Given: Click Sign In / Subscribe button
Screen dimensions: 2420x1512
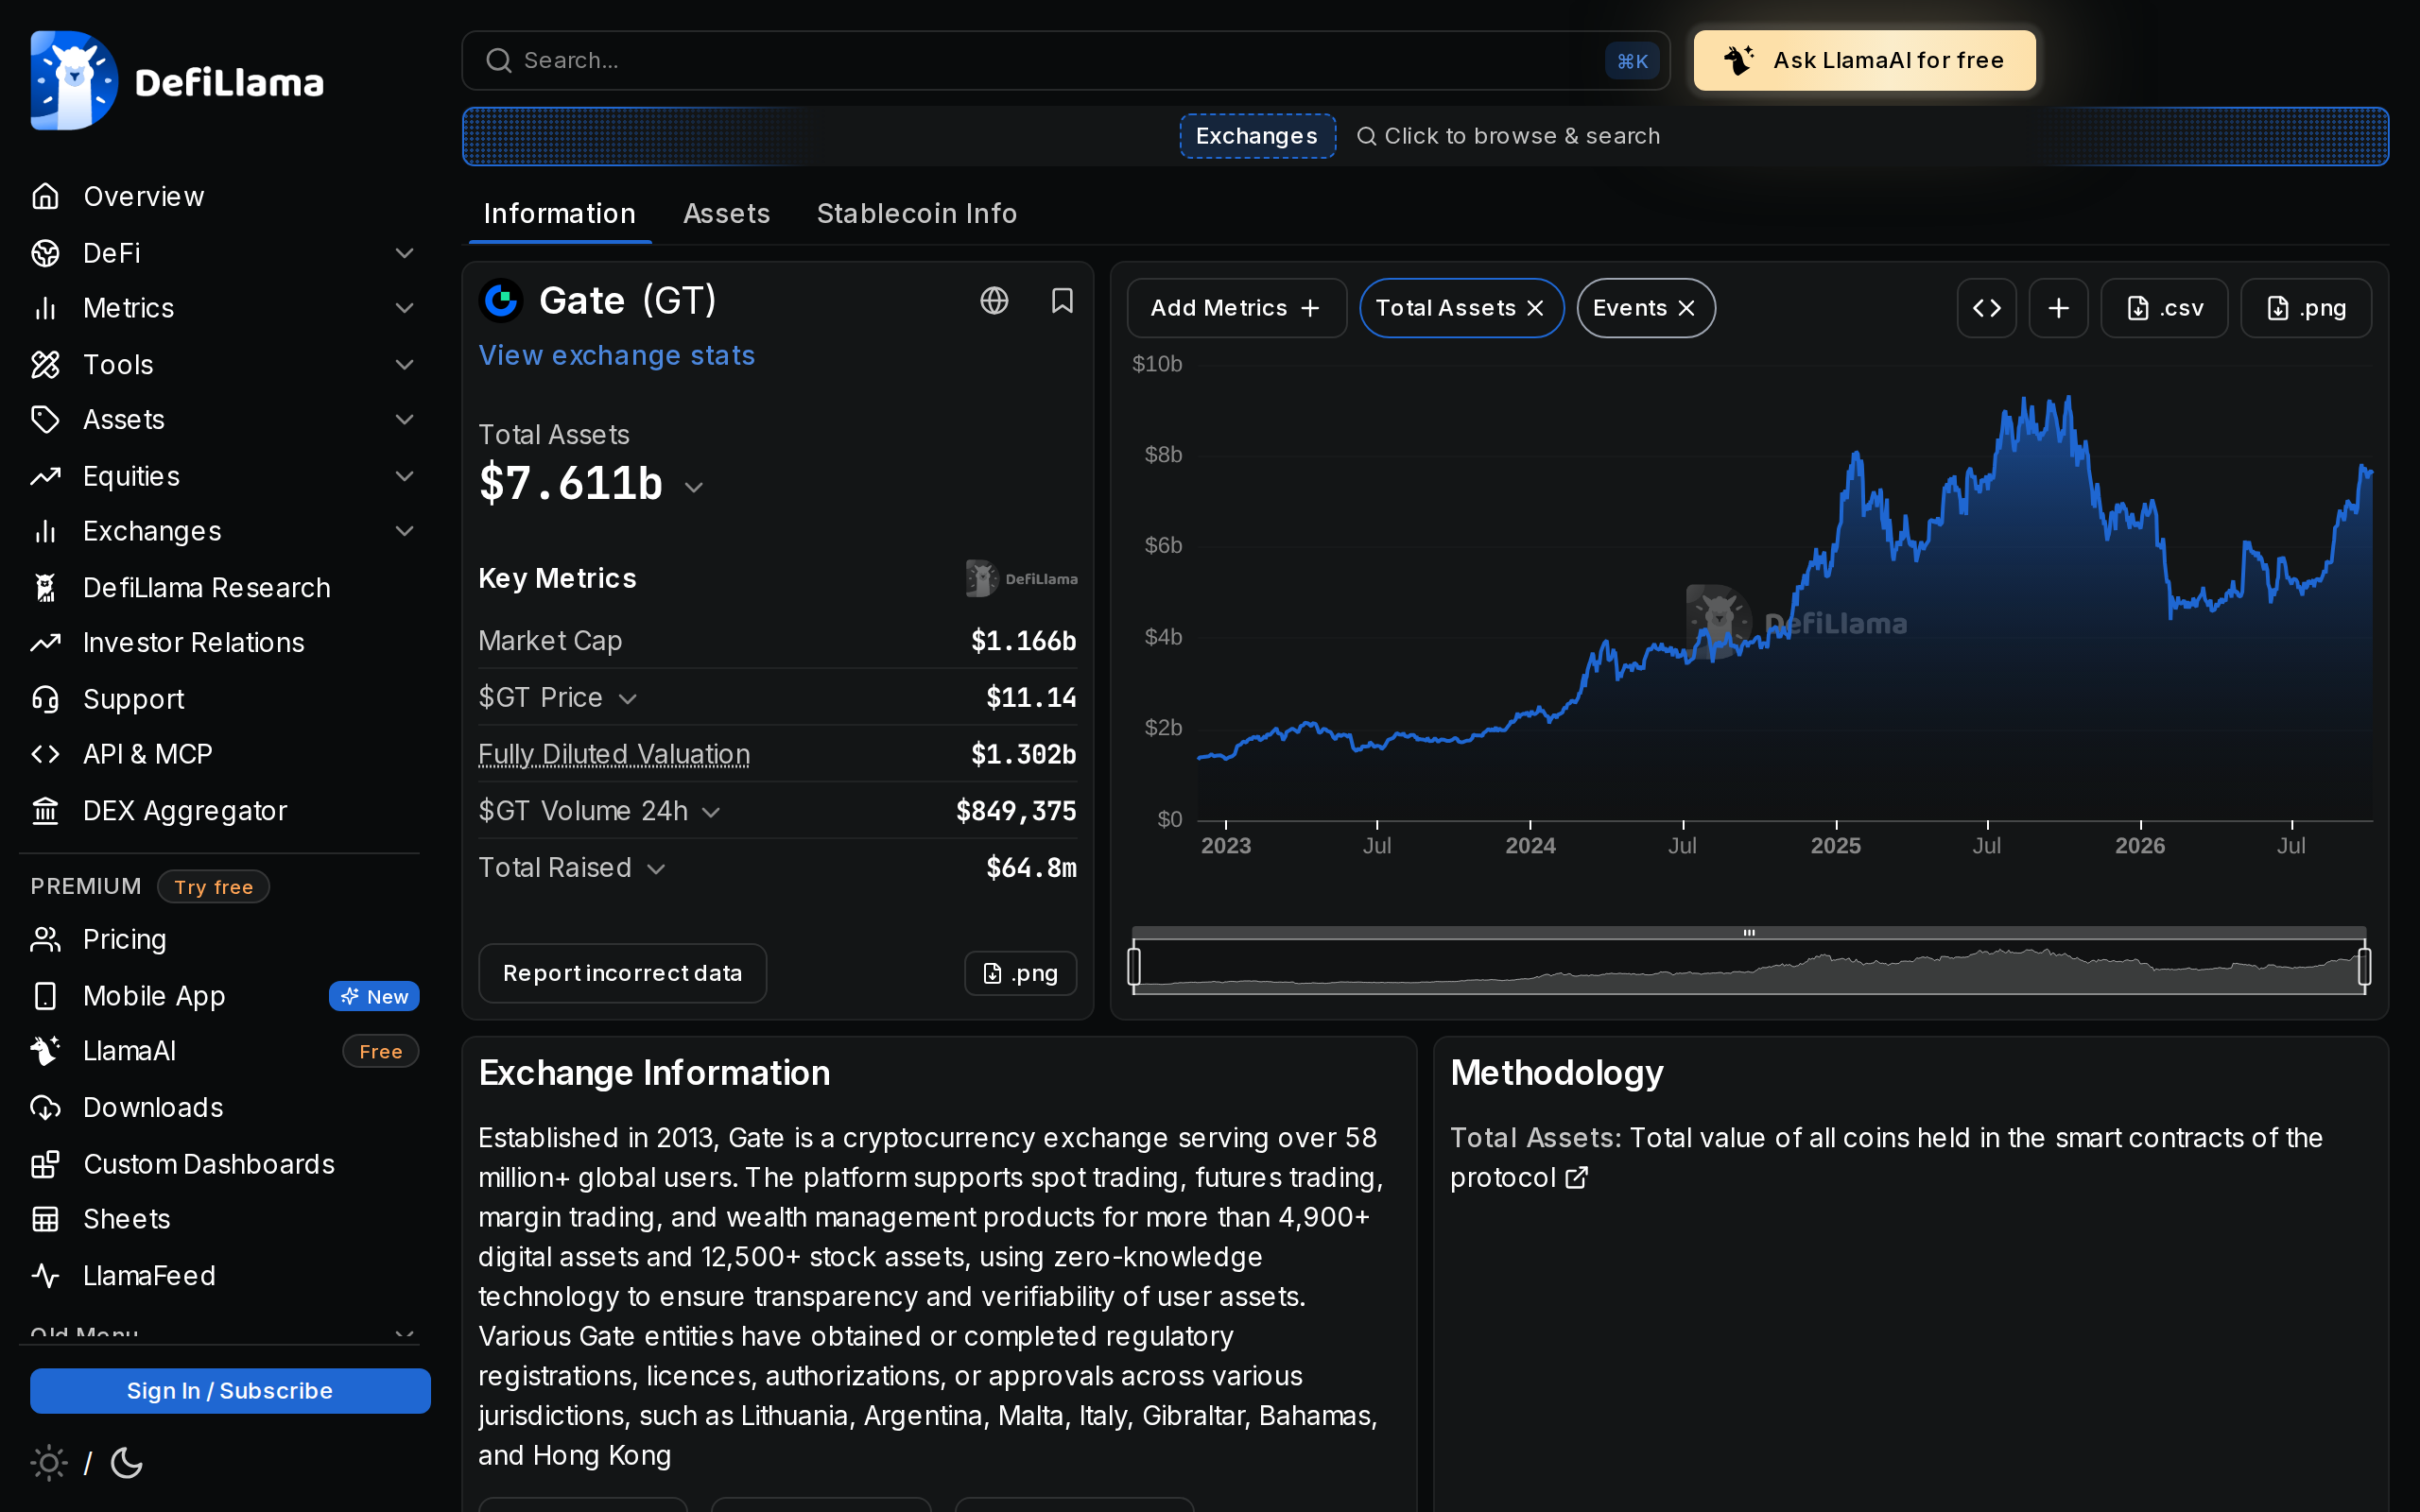Looking at the screenshot, I should (x=230, y=1391).
